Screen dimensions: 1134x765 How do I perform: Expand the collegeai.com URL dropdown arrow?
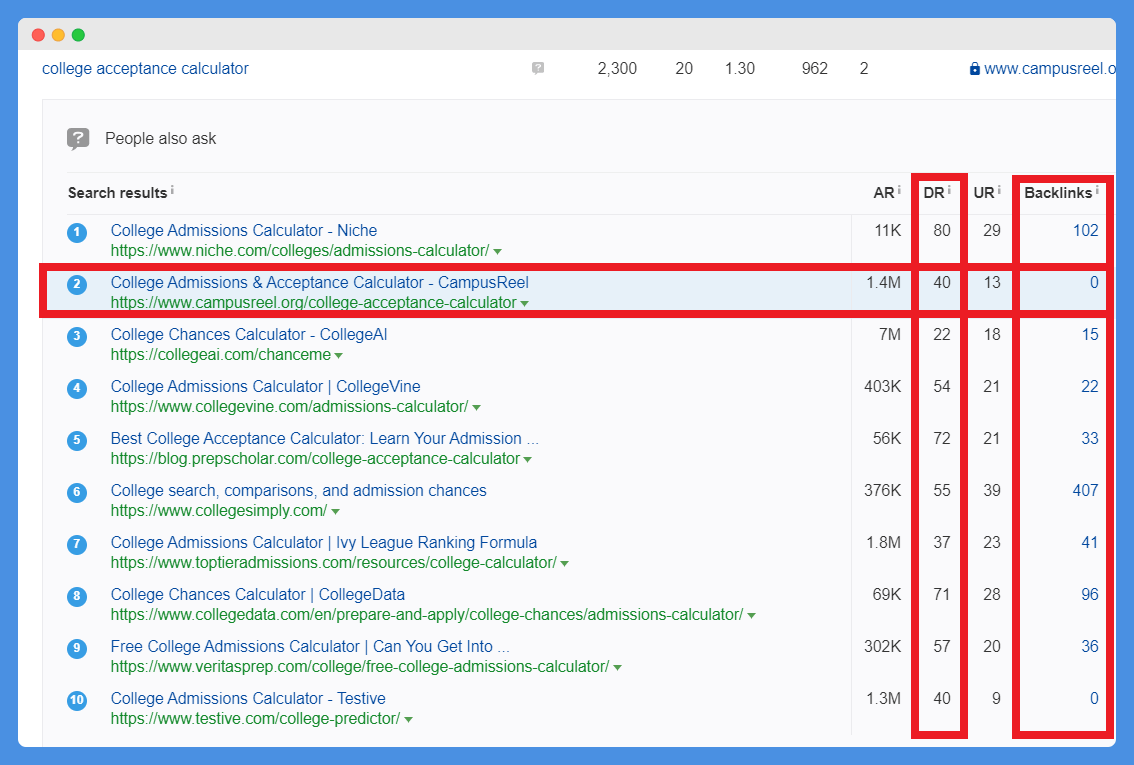click(338, 356)
